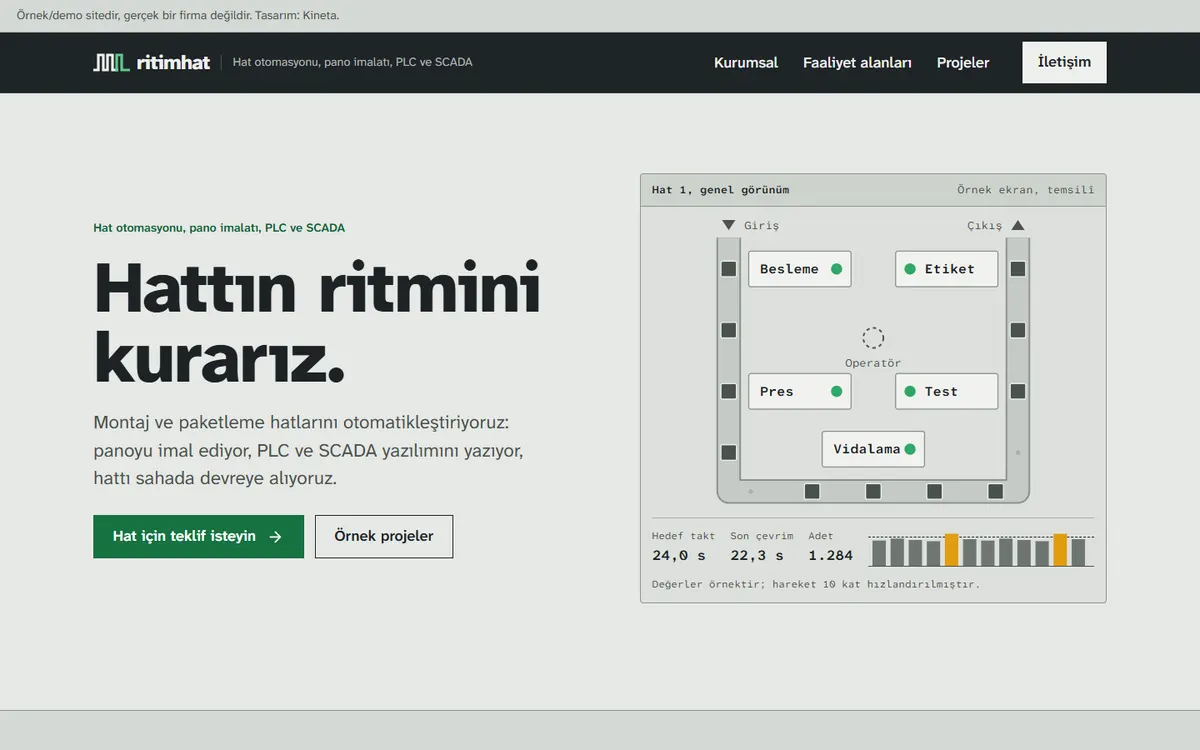
Task: Go to the Projeler page
Action: [x=963, y=63]
